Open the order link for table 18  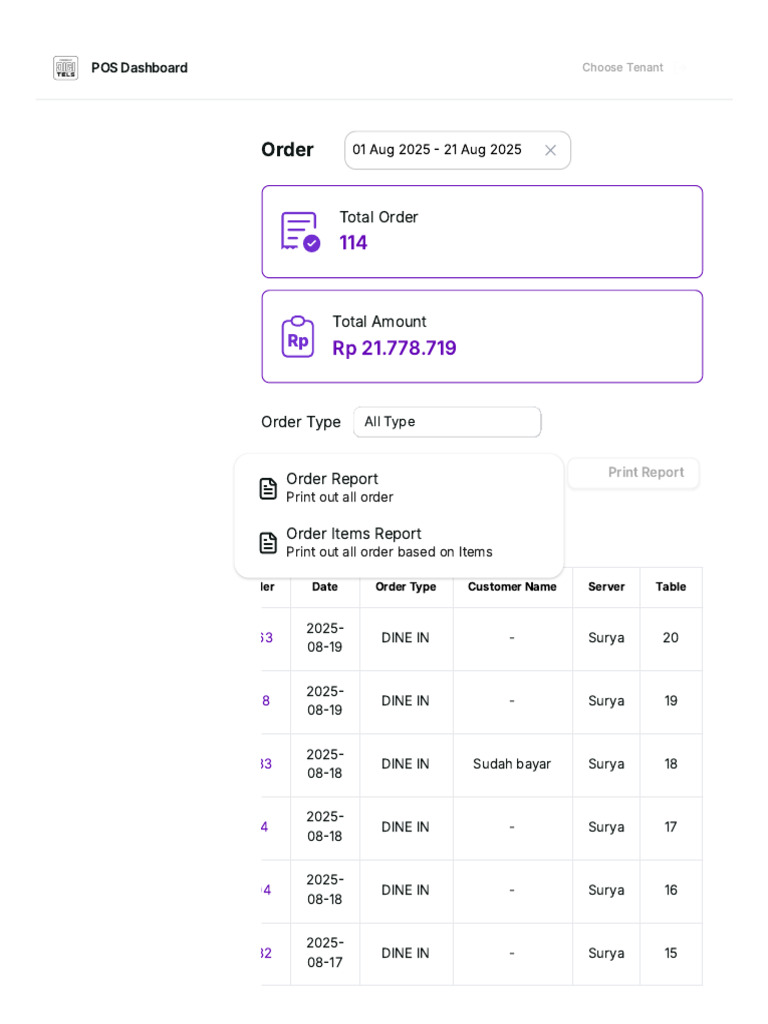pos(266,764)
